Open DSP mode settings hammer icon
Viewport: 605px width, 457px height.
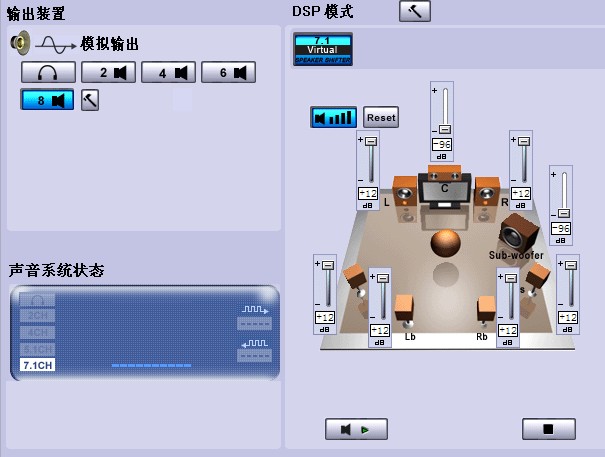pos(414,11)
